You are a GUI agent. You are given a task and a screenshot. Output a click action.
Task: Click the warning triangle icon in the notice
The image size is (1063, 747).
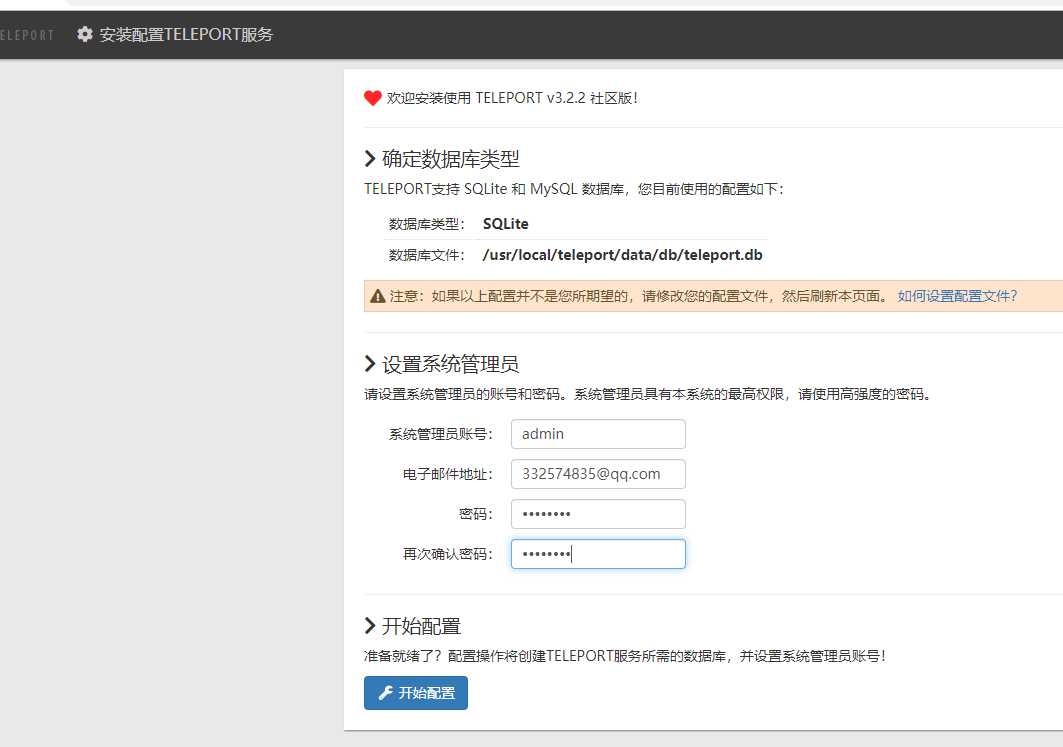tap(378, 296)
